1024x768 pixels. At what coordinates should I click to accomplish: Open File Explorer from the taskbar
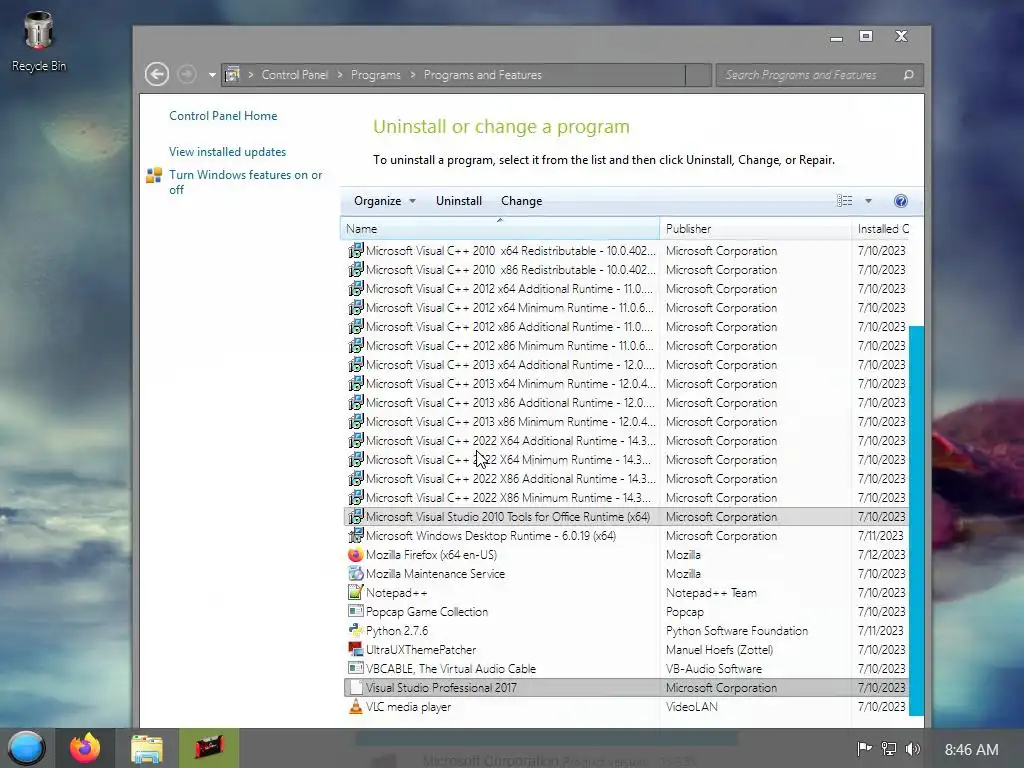tap(147, 748)
